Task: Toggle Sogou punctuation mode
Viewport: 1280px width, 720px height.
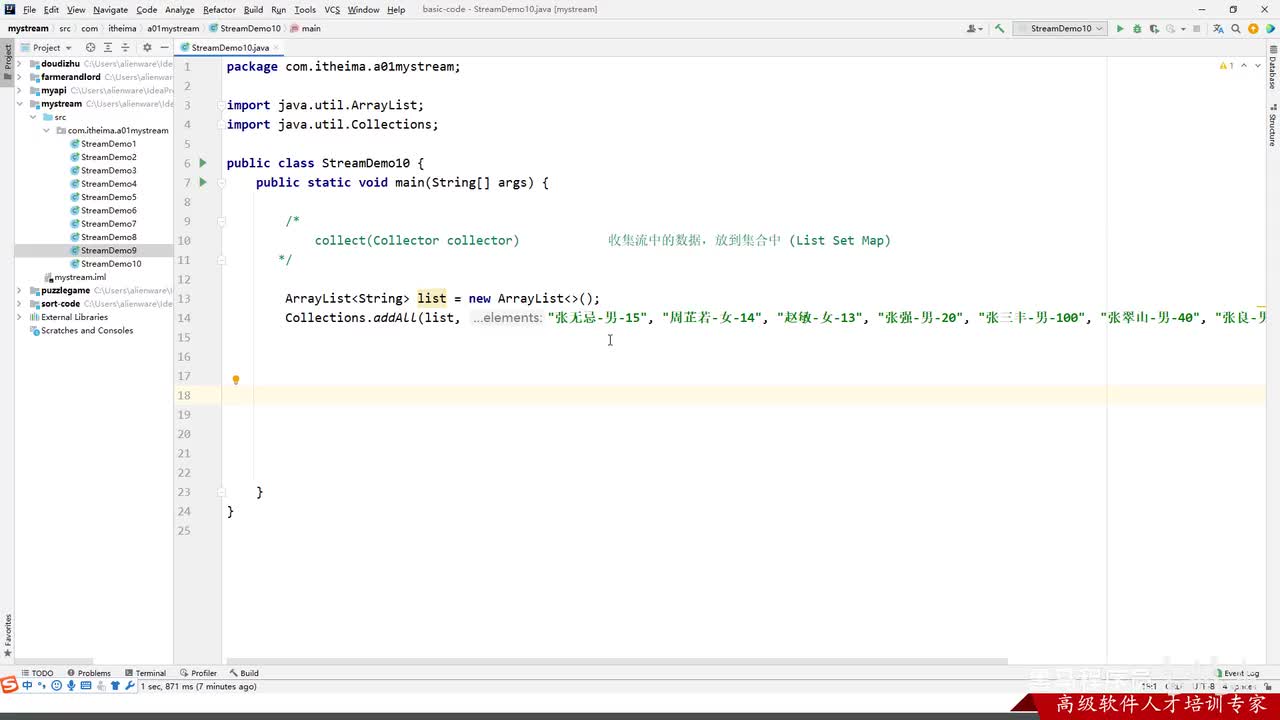Action: click(x=42, y=686)
